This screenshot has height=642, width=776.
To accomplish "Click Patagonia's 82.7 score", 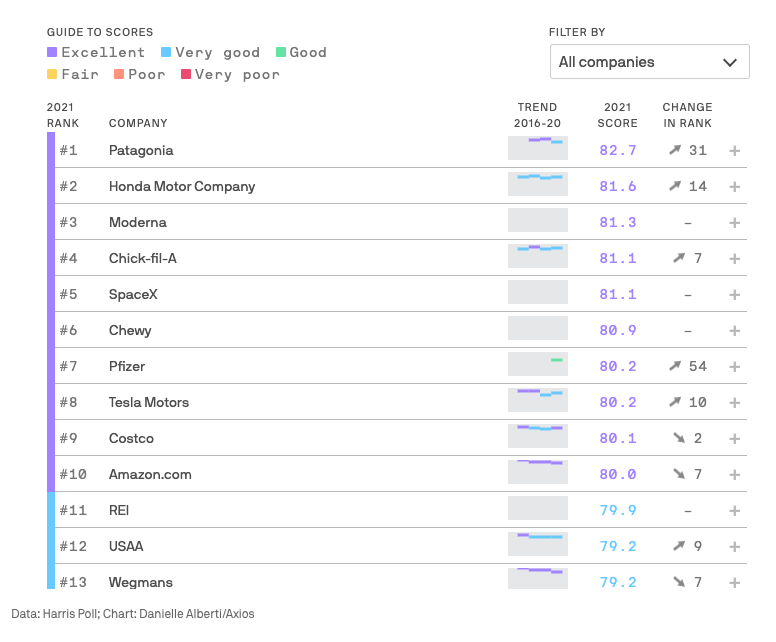I will point(618,150).
